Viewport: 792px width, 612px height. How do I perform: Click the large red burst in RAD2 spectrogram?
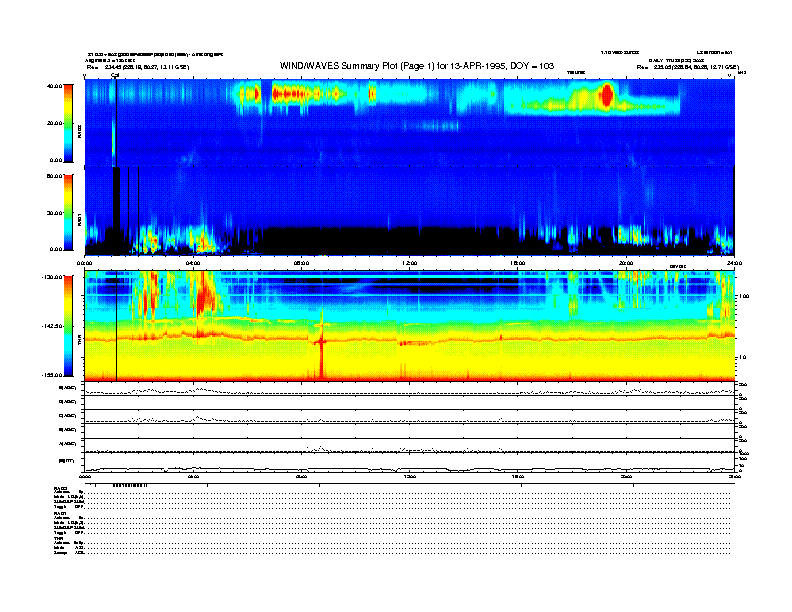(607, 95)
